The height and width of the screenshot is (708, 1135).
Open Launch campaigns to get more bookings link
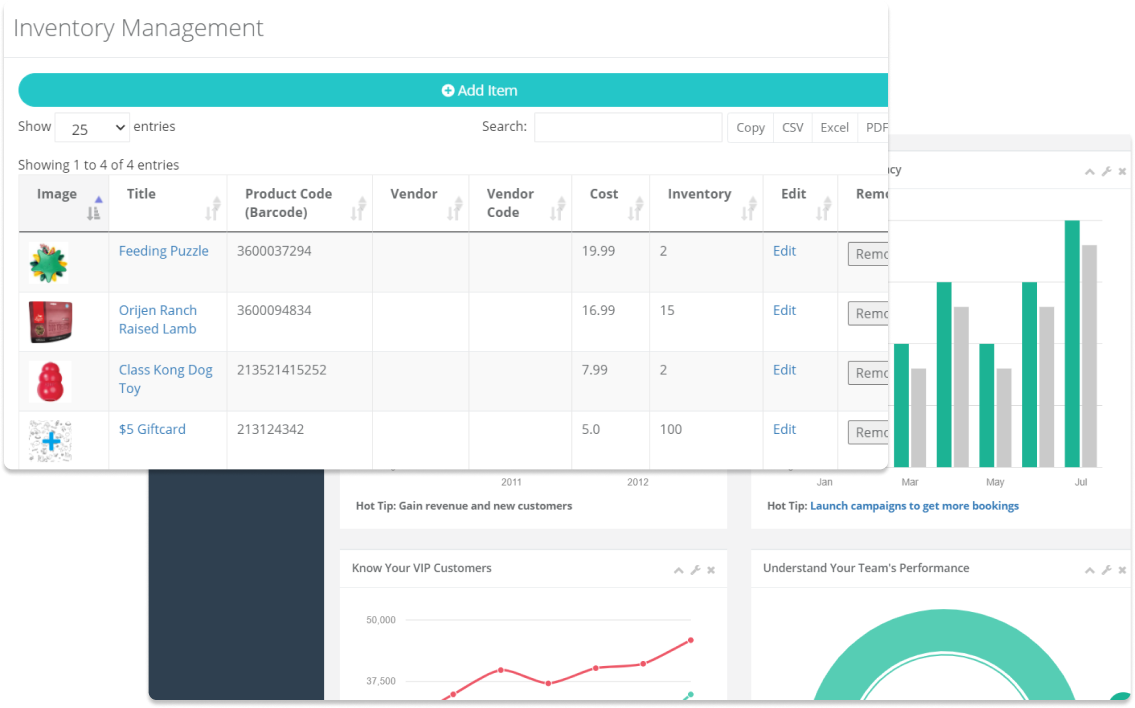[x=914, y=506]
